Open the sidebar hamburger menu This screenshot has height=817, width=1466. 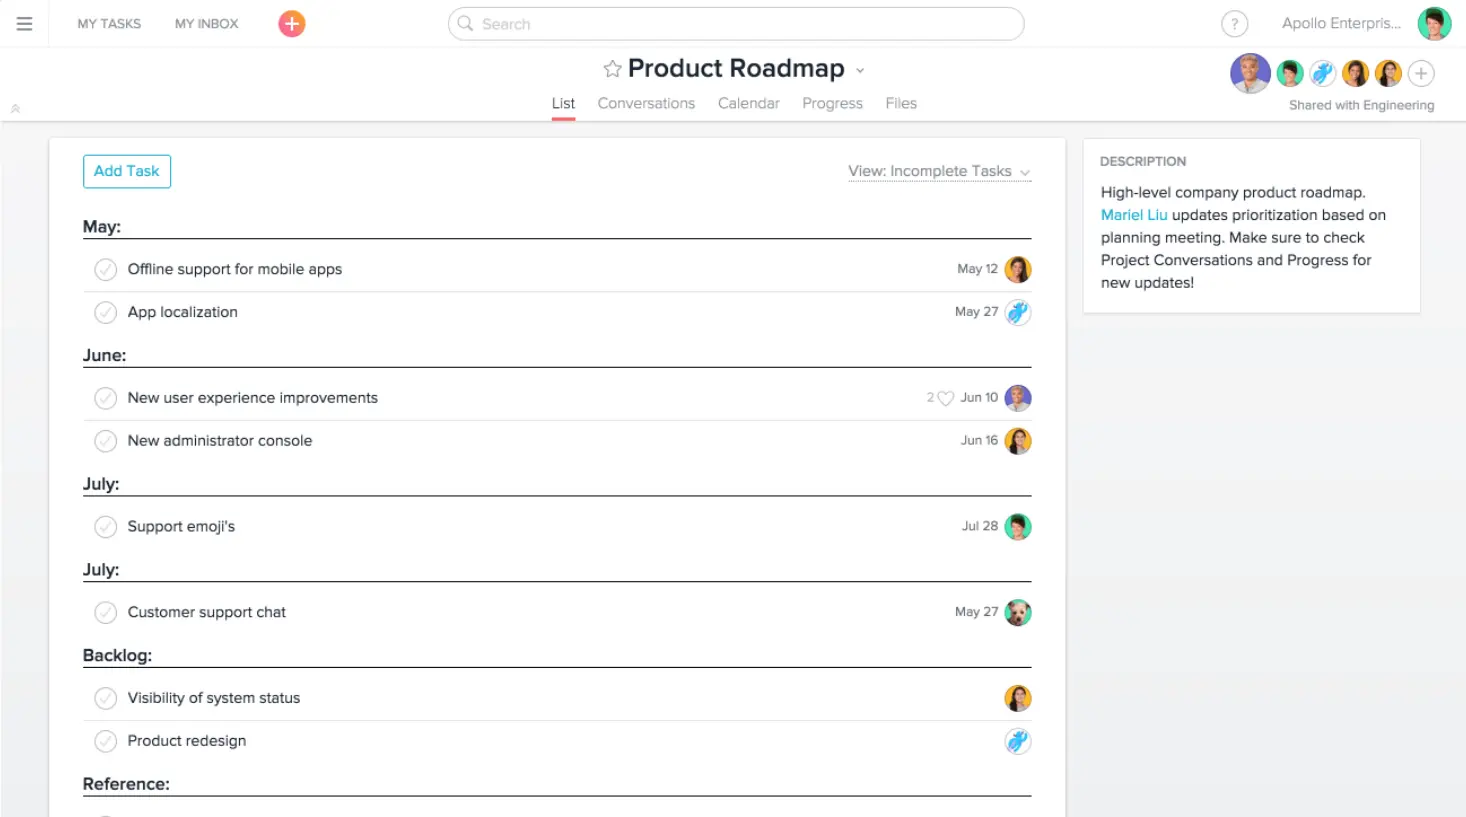point(24,23)
